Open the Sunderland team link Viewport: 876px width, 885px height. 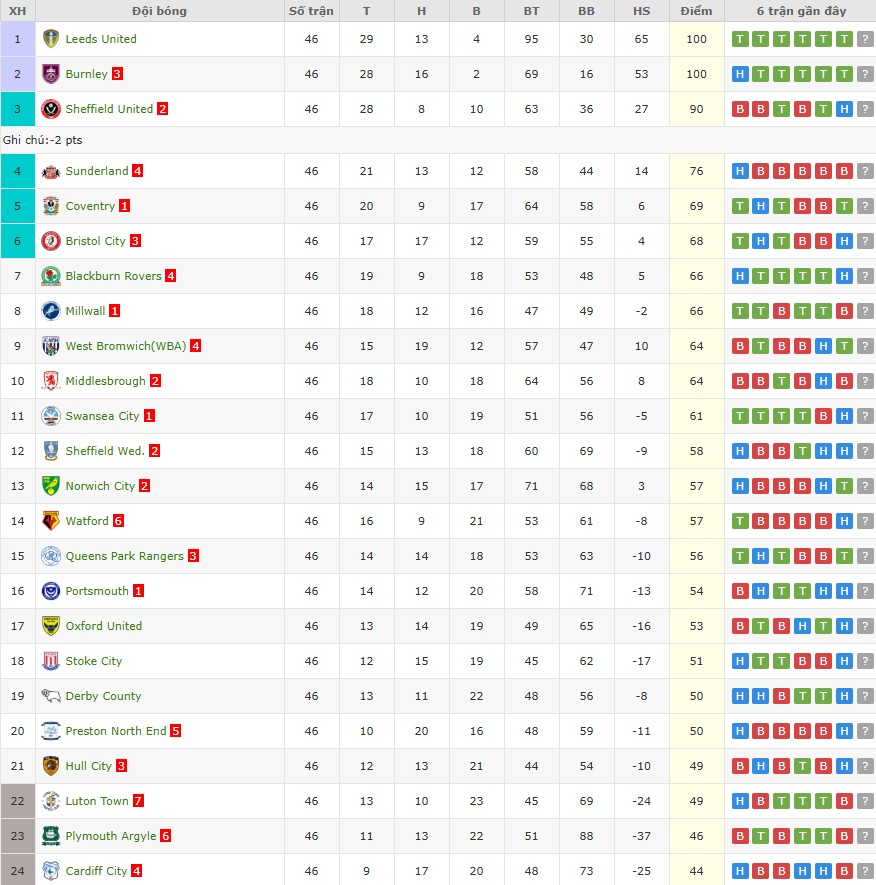pyautogui.click(x=97, y=171)
